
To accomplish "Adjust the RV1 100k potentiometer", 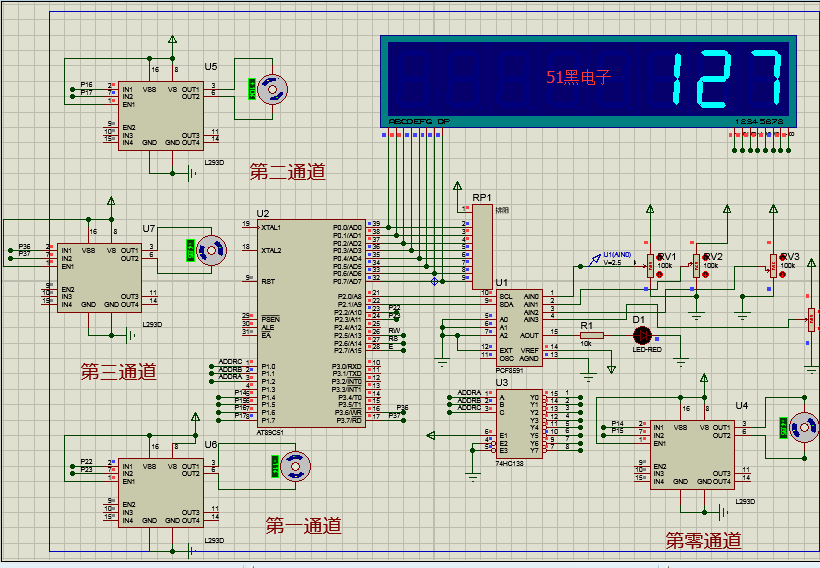I will pos(651,266).
